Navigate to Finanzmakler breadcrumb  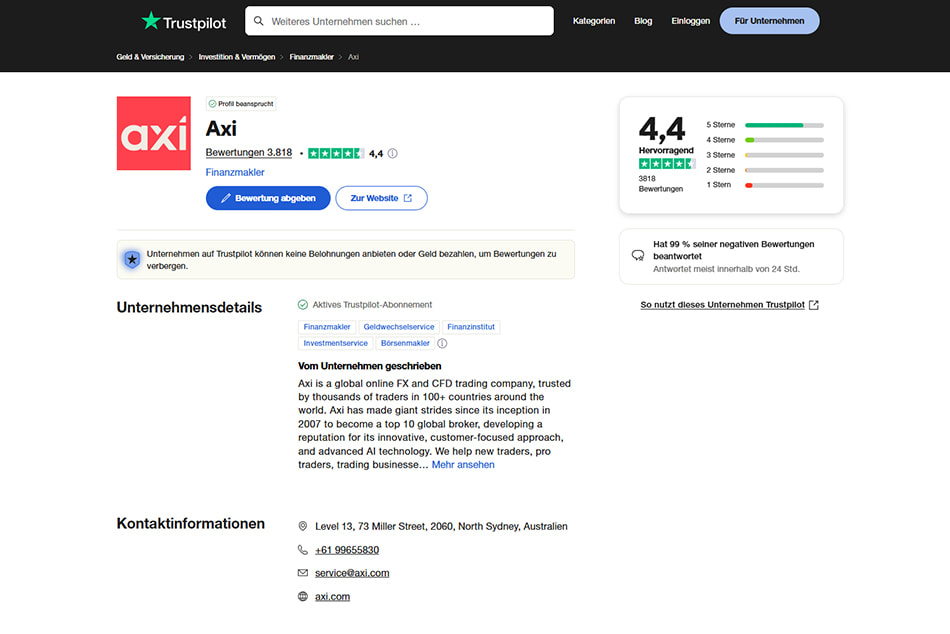311,57
